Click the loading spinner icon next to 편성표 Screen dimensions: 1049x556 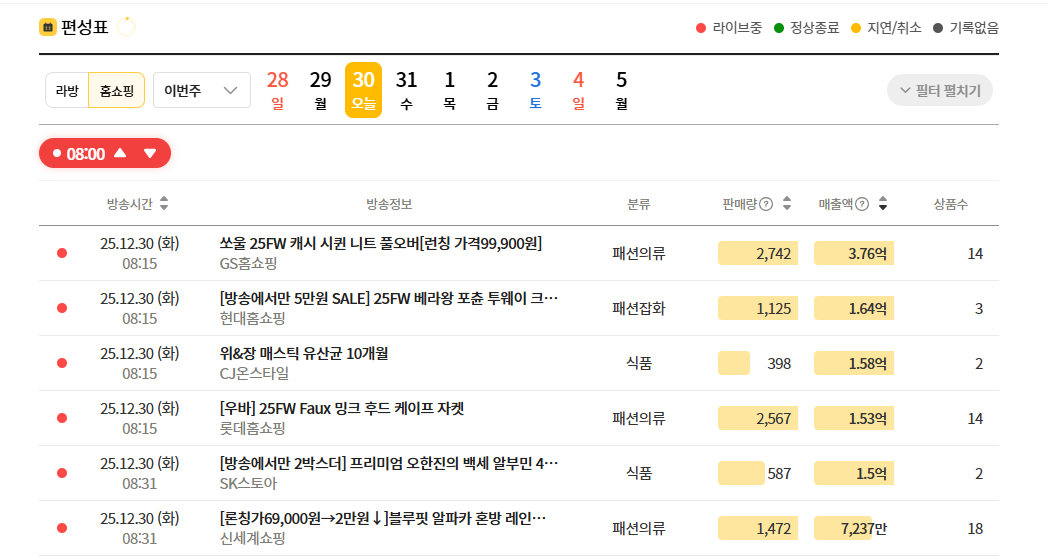click(x=126, y=27)
